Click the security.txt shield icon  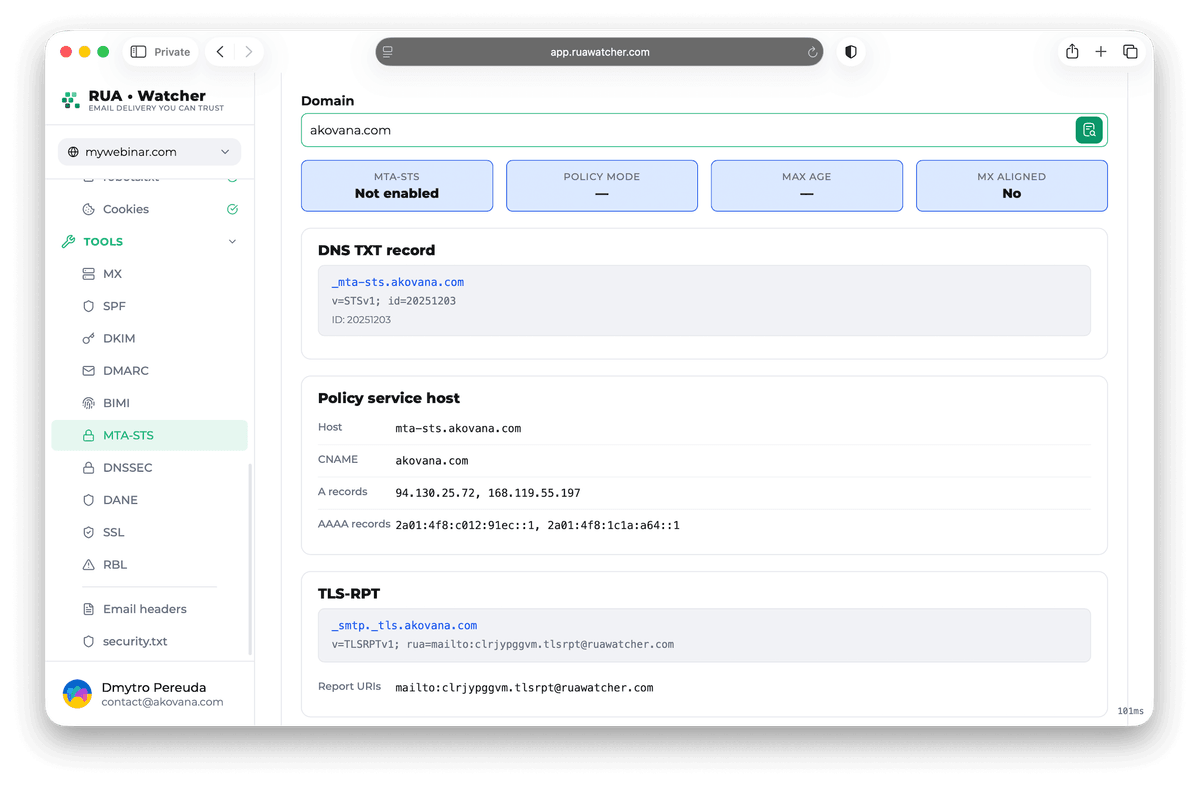point(89,641)
